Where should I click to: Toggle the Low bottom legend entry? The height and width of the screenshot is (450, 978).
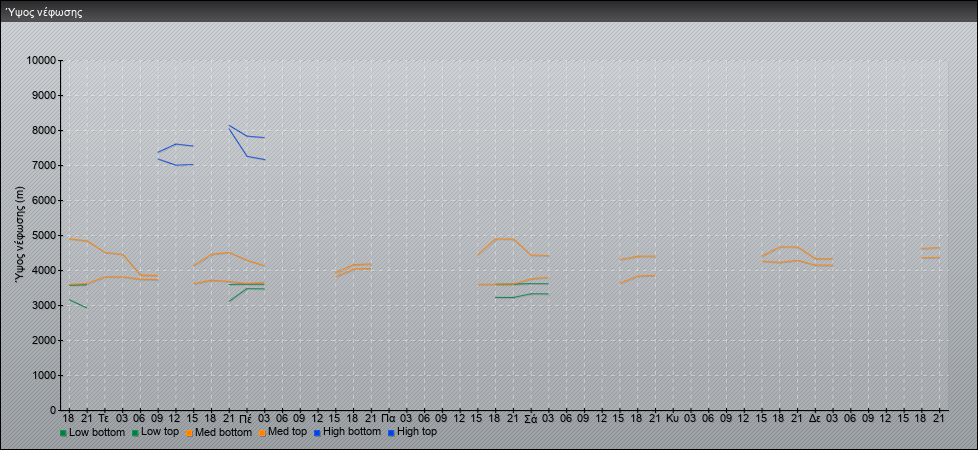coord(92,432)
